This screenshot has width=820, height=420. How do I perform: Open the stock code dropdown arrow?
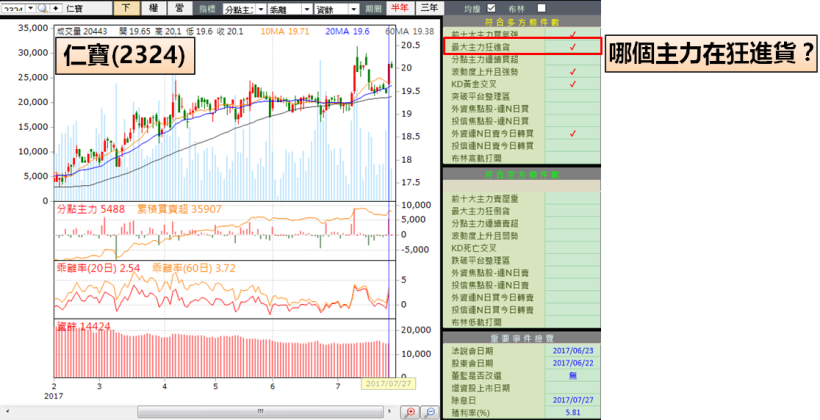click(x=30, y=8)
